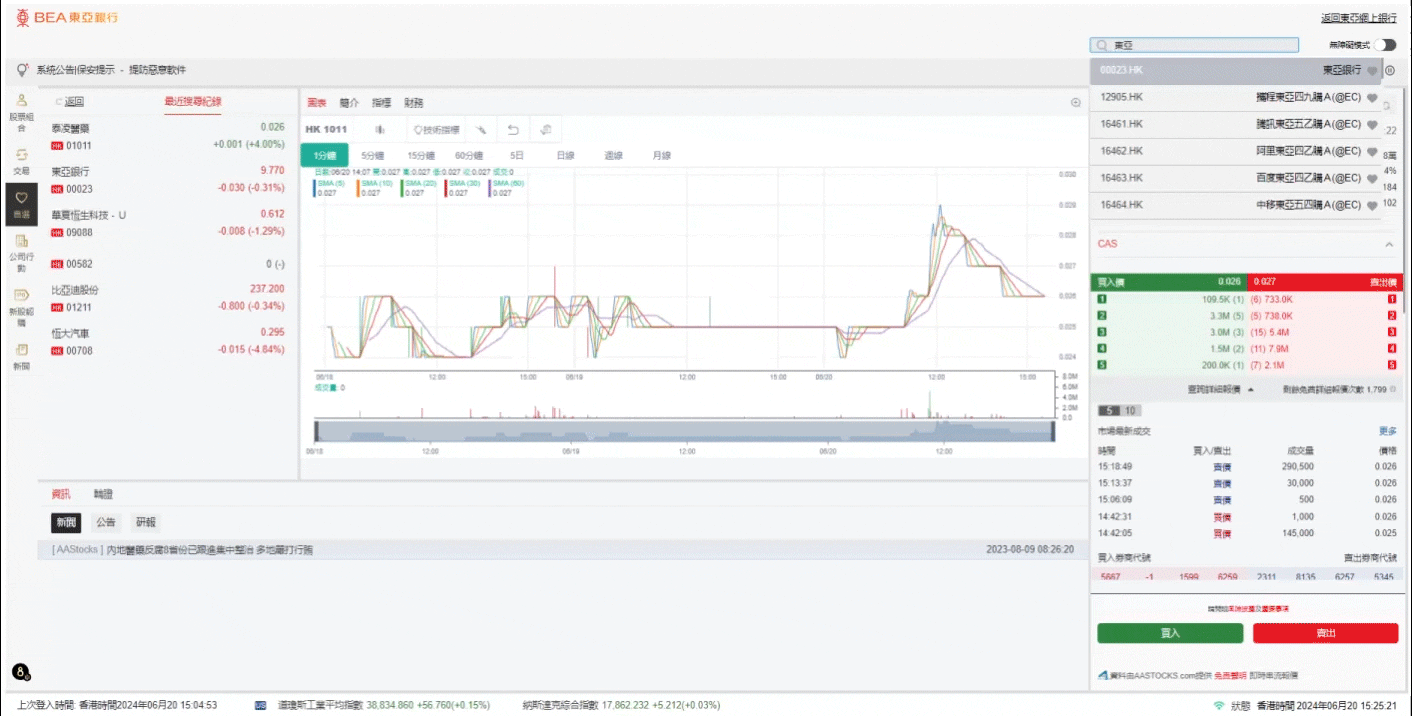
Task: Select the 60分鐘 chart interval
Action: click(x=469, y=155)
